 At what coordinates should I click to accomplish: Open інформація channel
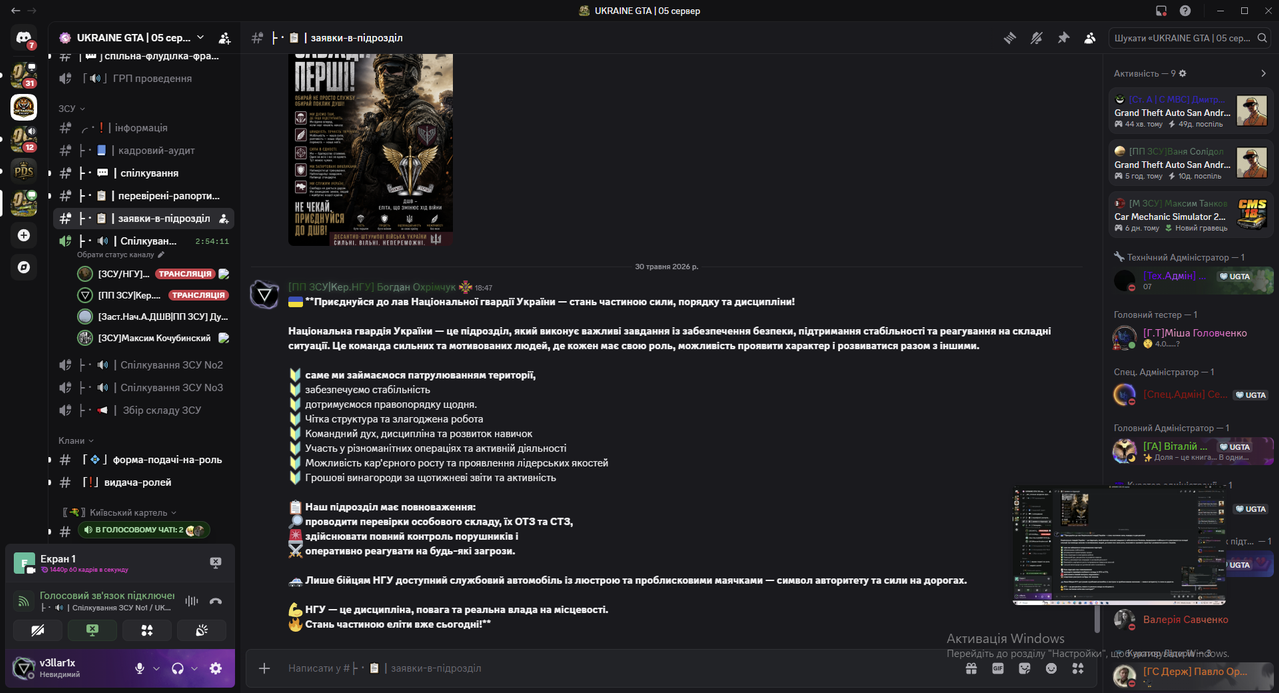144,128
